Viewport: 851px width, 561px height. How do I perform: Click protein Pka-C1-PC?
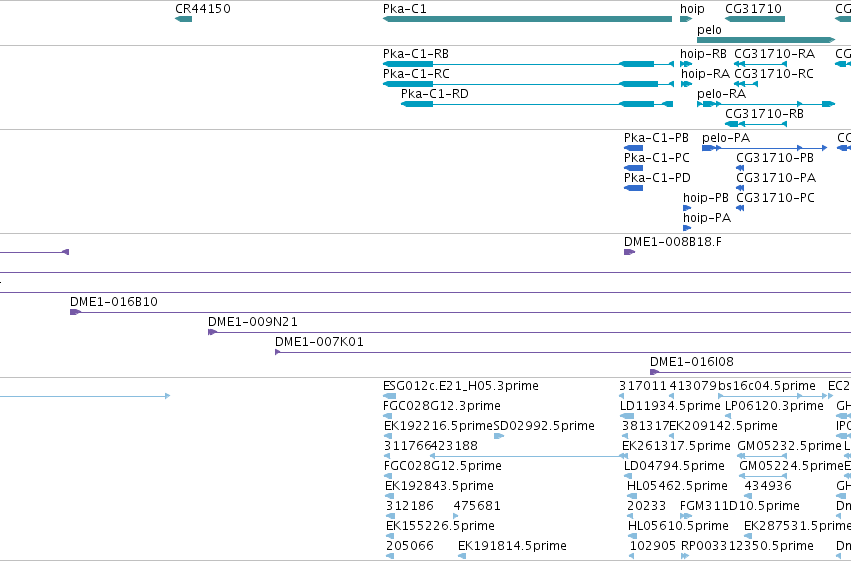click(633, 168)
